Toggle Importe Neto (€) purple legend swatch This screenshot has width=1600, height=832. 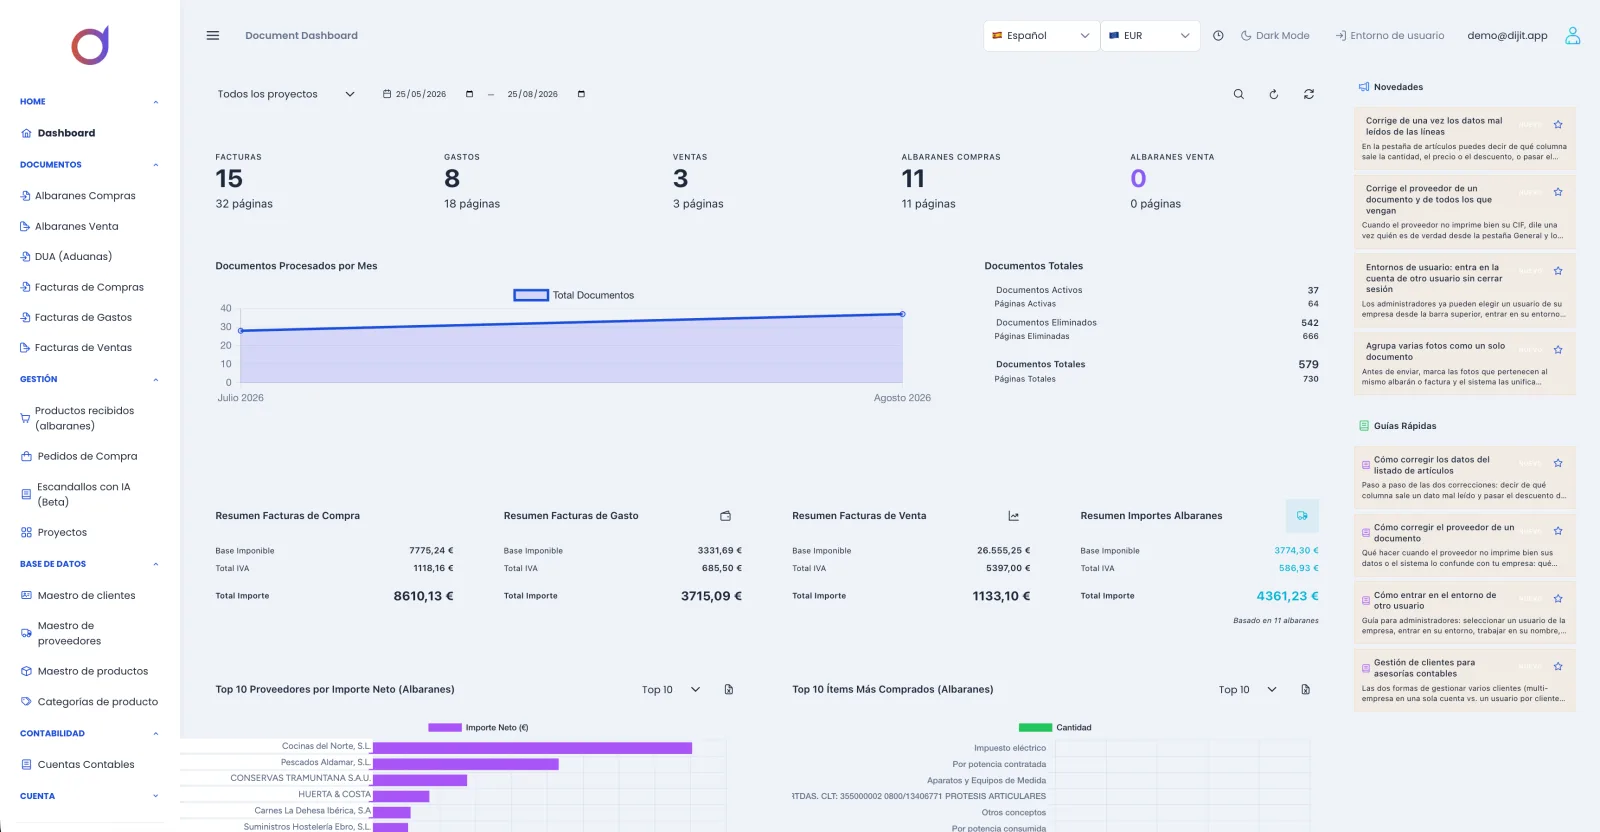point(445,727)
